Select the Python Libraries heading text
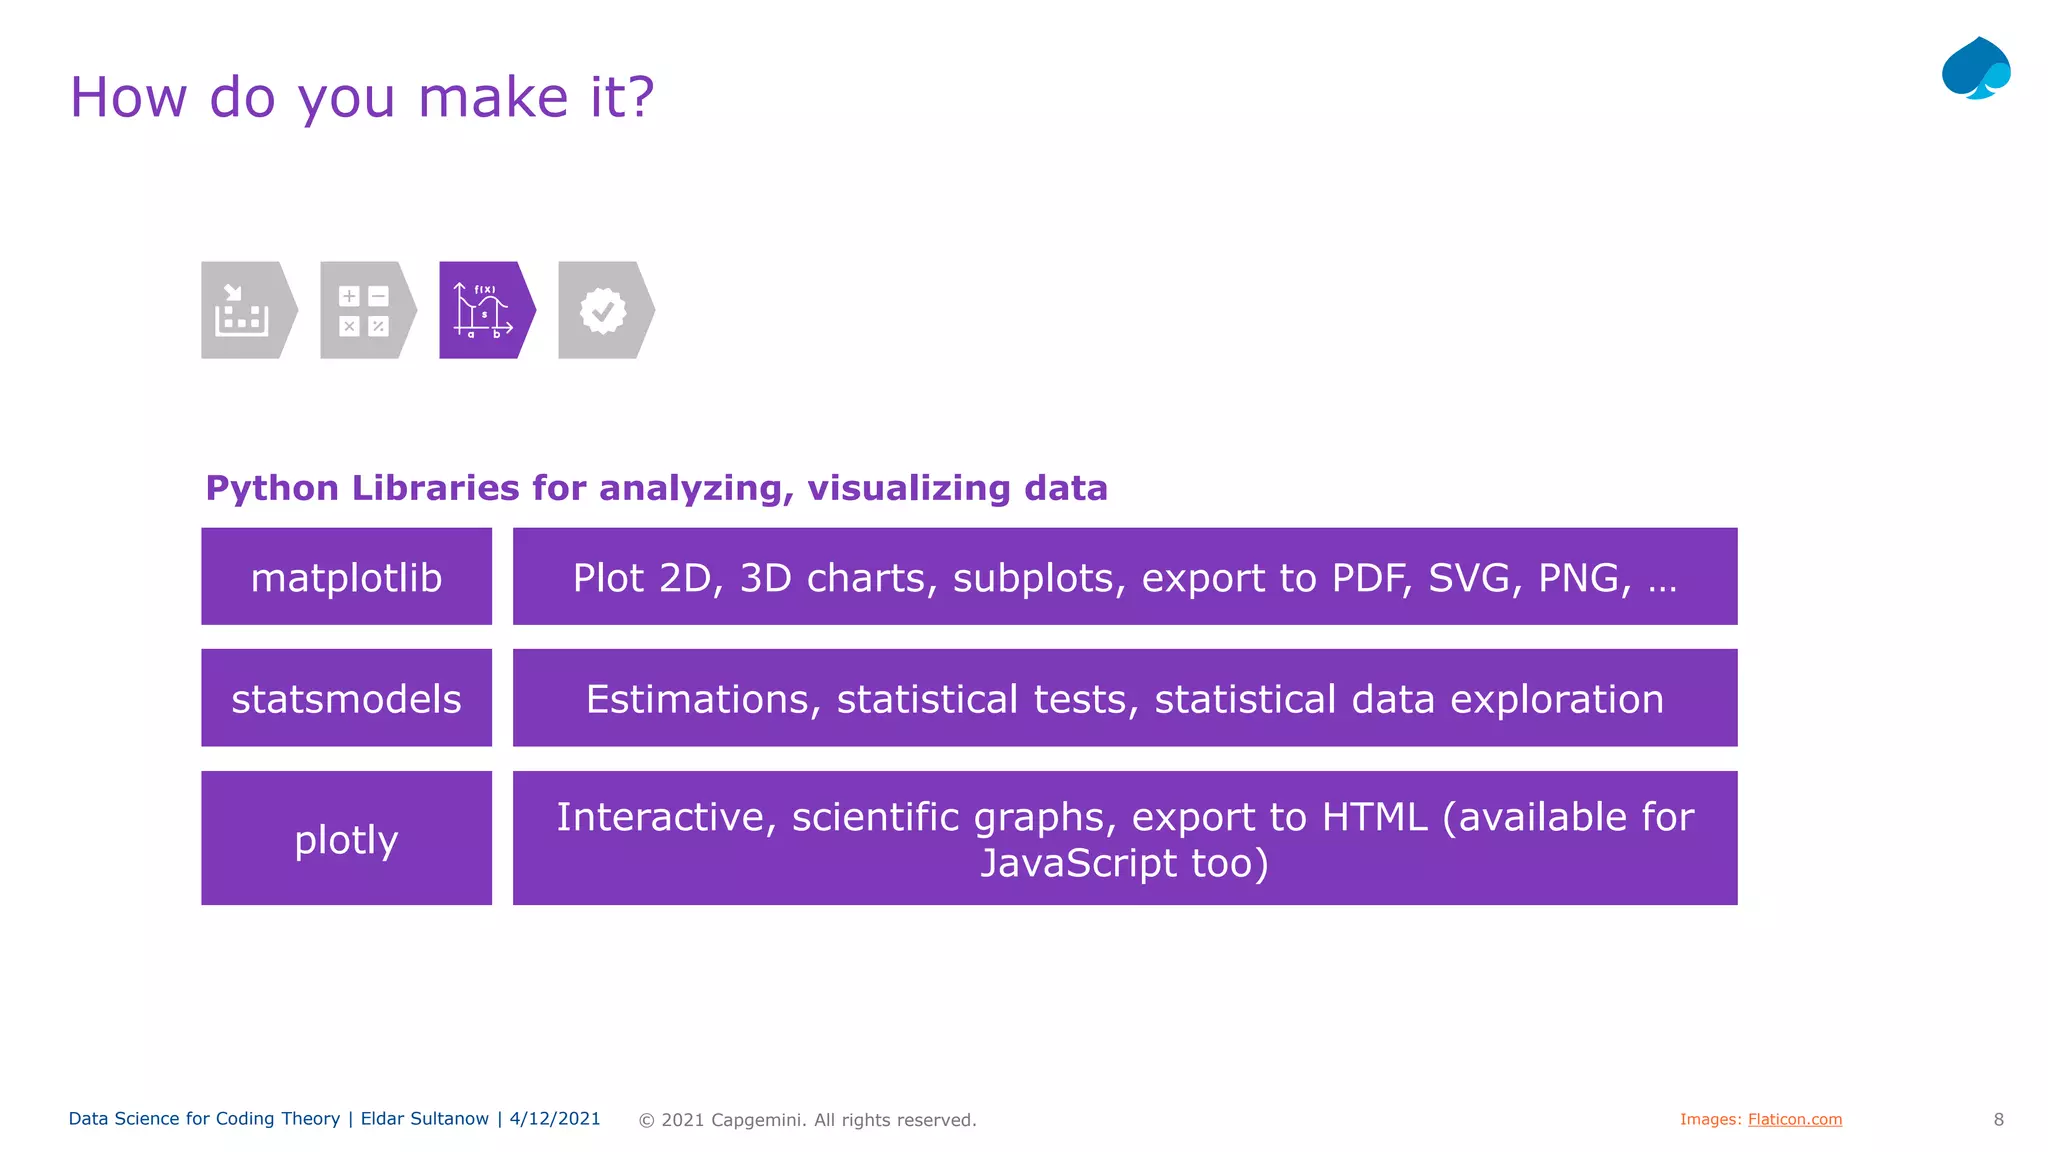 (656, 488)
